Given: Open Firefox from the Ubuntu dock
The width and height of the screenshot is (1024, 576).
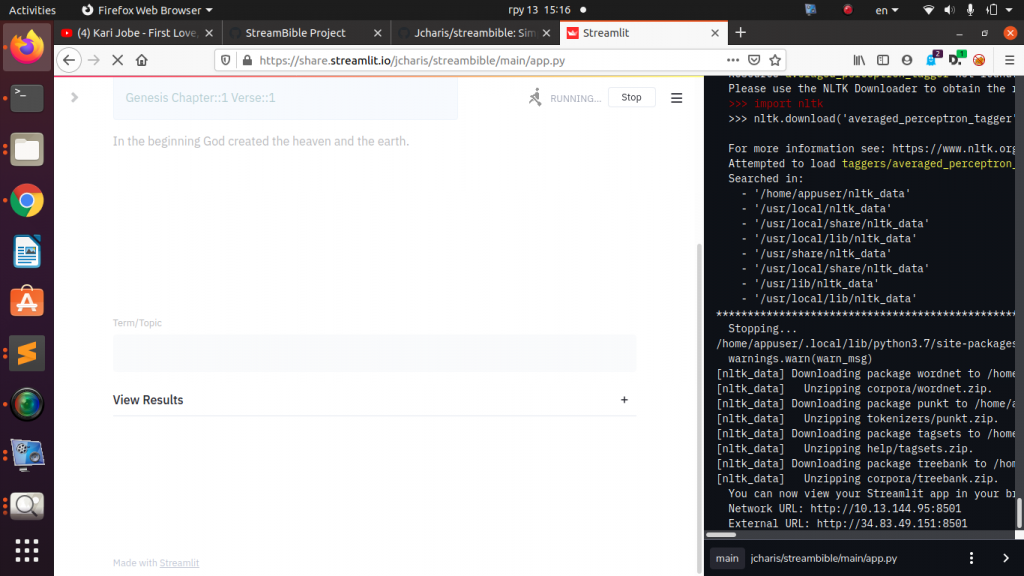Looking at the screenshot, I should click(27, 47).
